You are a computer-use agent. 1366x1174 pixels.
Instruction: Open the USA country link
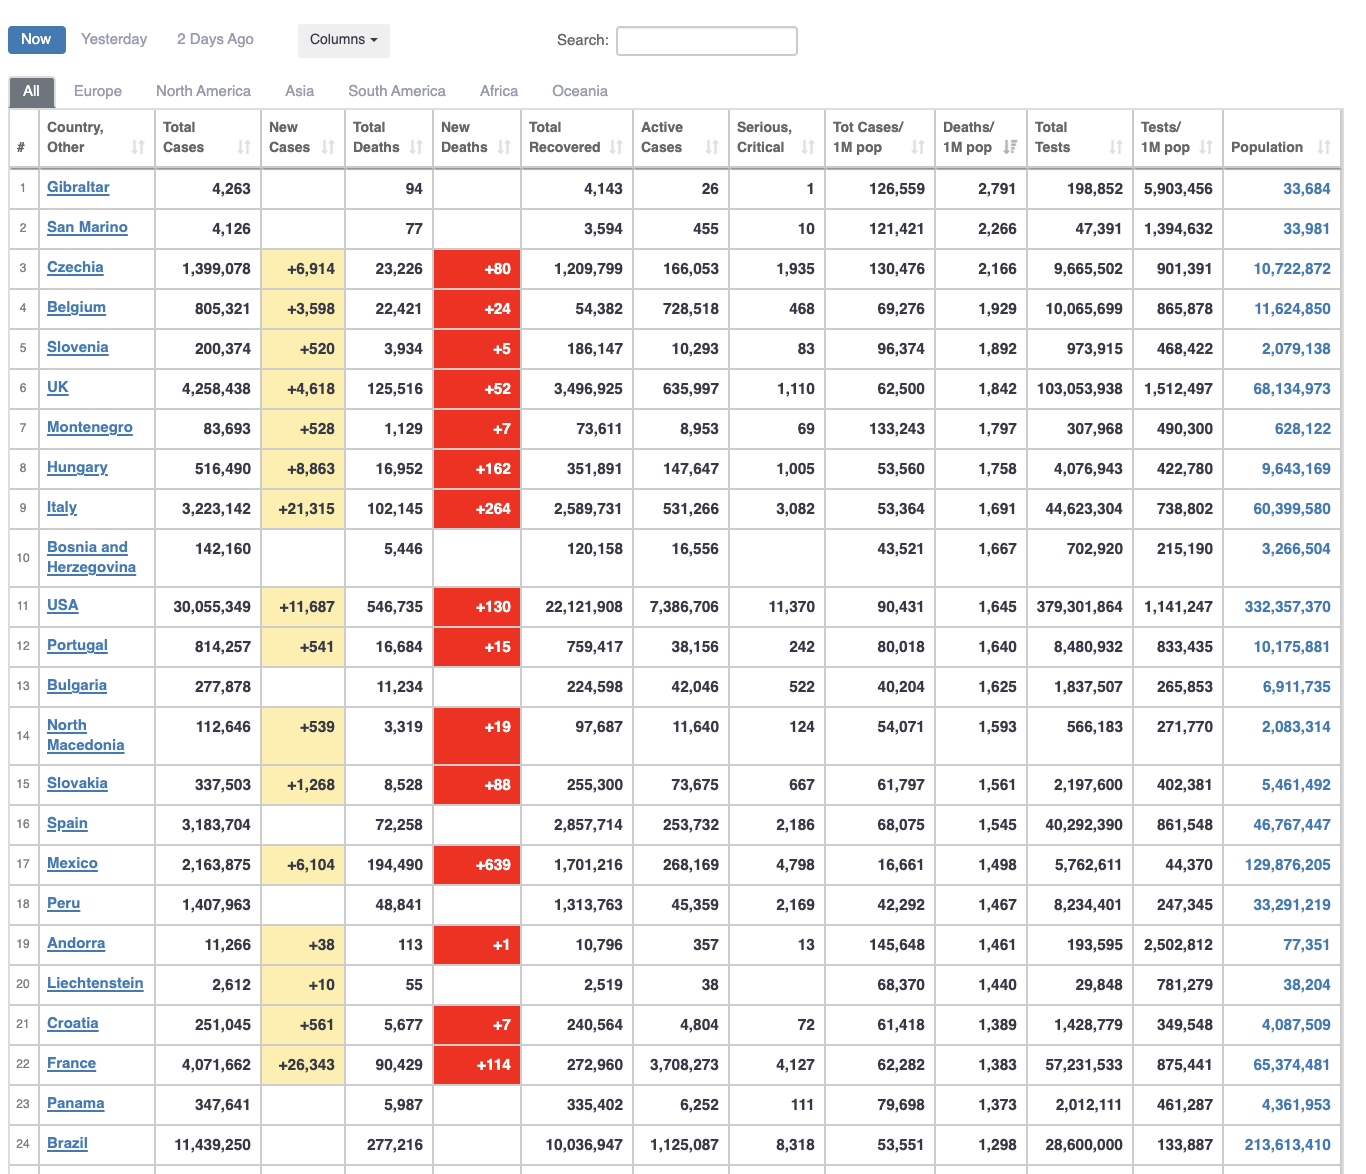(62, 605)
